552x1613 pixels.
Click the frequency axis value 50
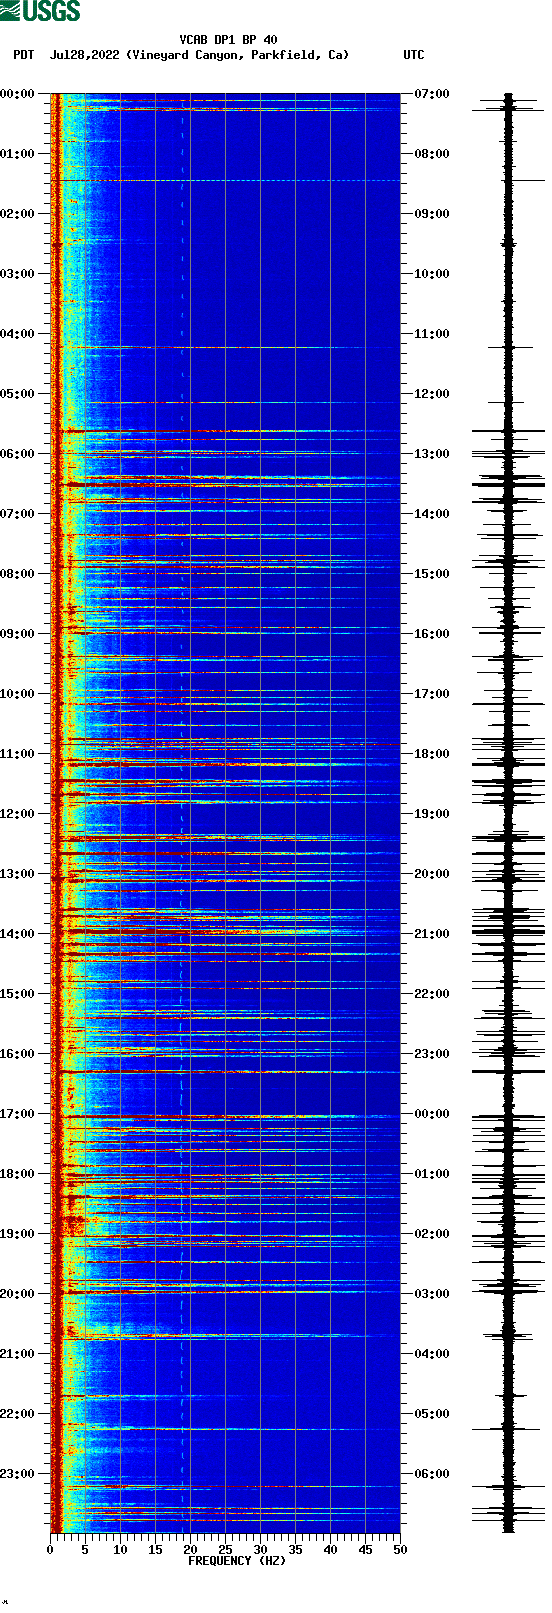tap(400, 1550)
